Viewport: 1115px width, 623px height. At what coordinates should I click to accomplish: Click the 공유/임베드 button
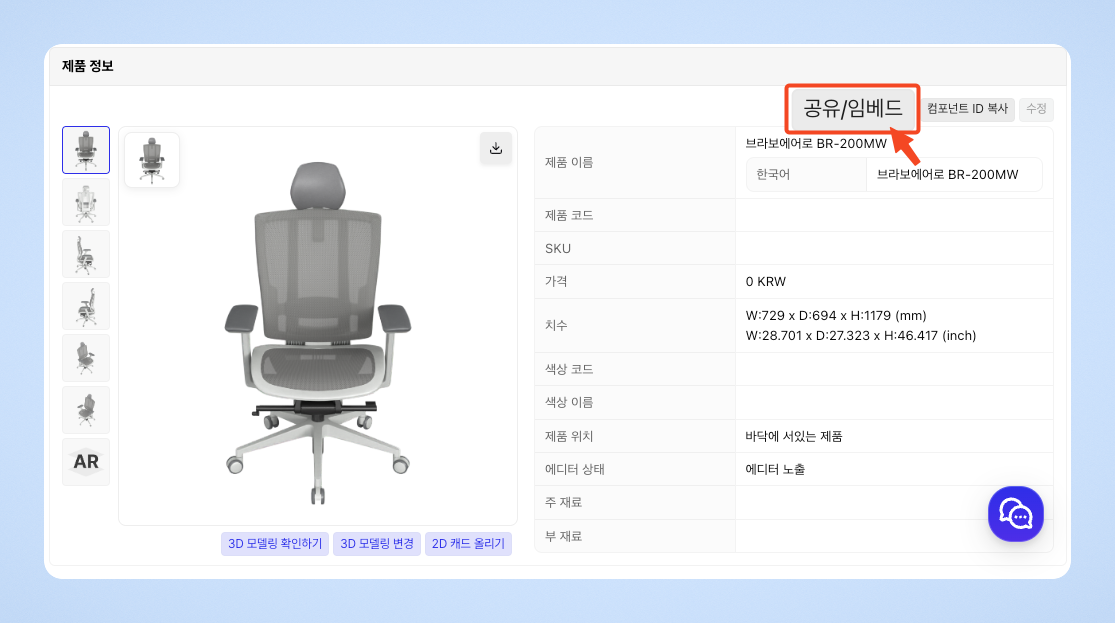853,108
